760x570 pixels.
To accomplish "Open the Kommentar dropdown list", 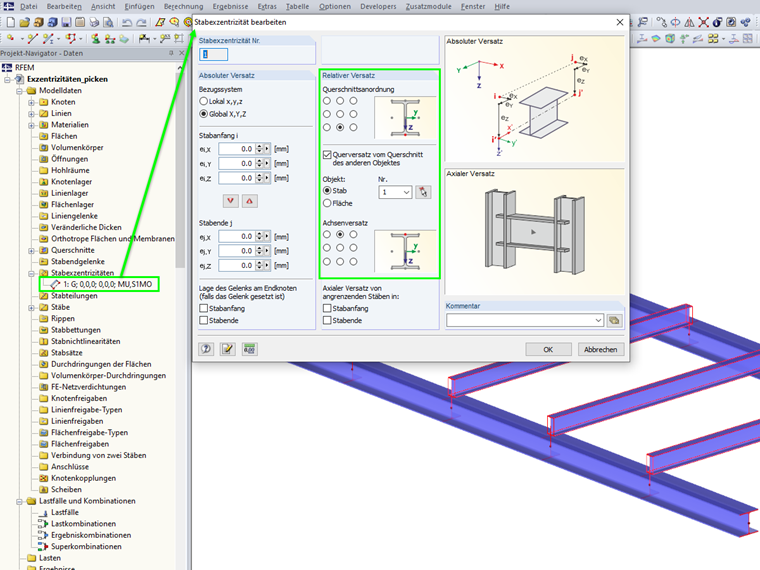I will click(x=598, y=320).
